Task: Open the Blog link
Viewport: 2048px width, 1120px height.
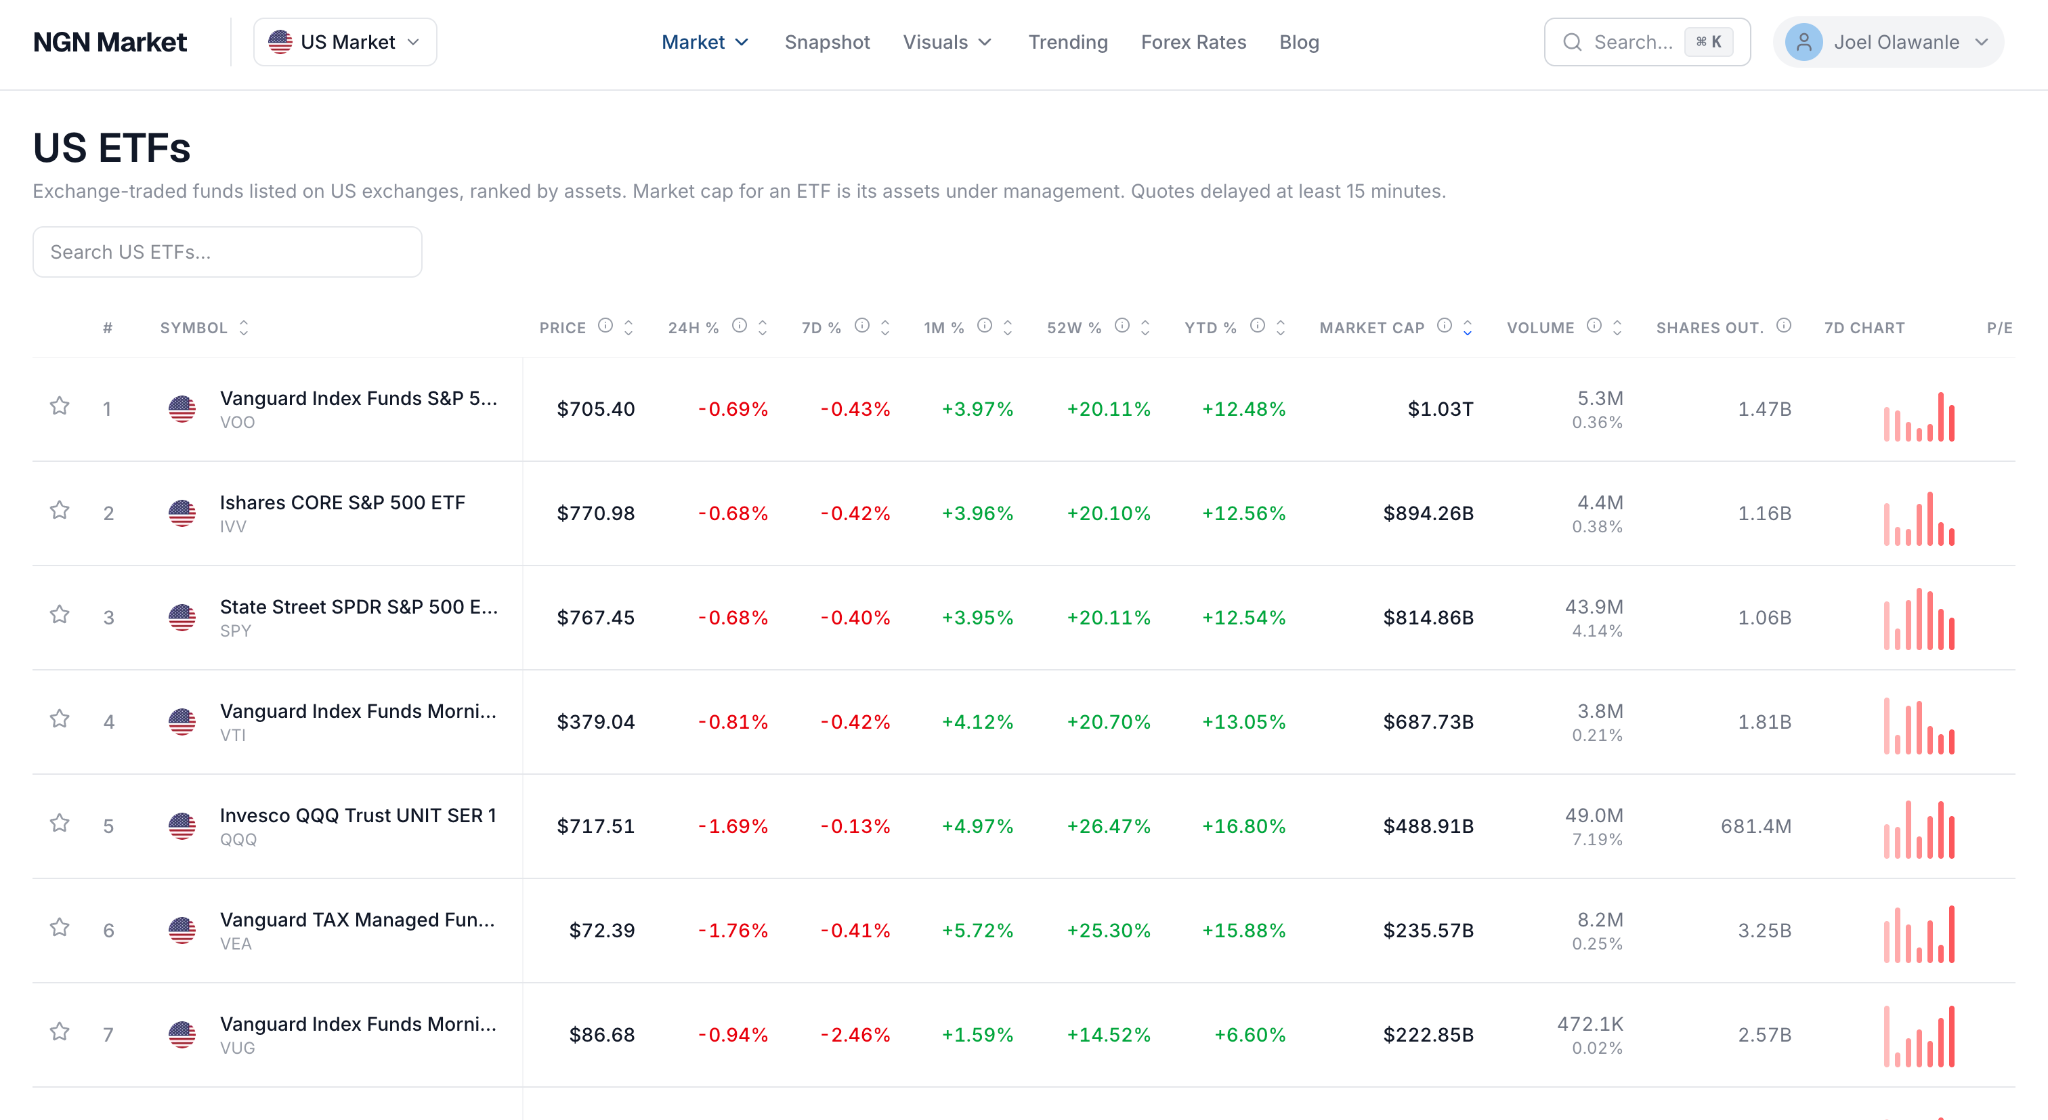Action: point(1299,42)
